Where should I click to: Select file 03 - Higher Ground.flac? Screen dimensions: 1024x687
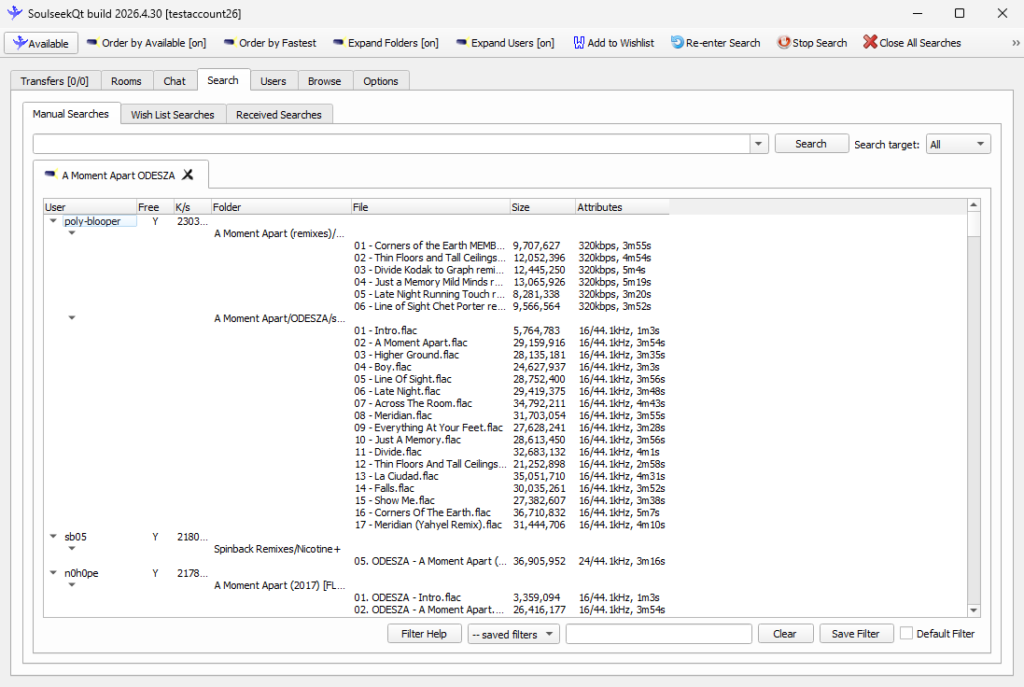click(x=406, y=355)
